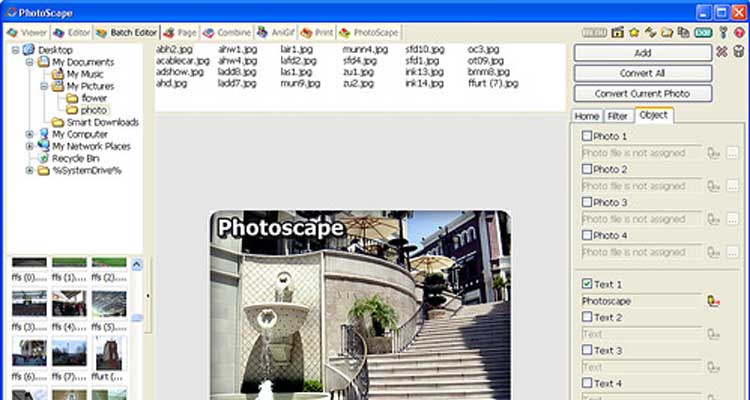Collapse the My Documents tree node

pyautogui.click(x=30, y=62)
